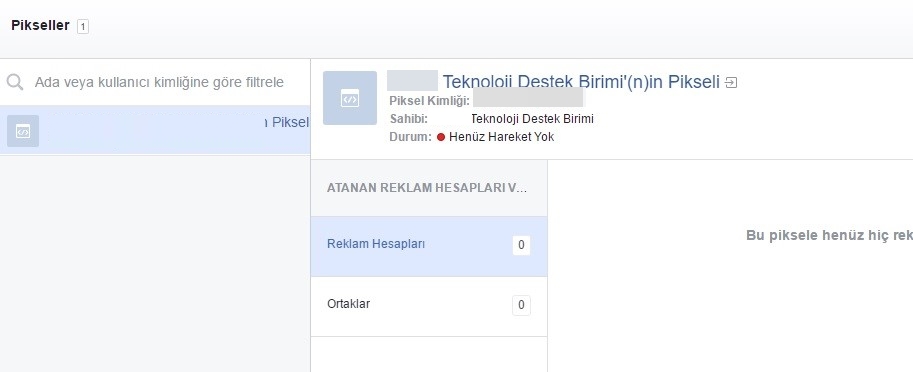Image resolution: width=913 pixels, height=372 pixels.
Task: Click the '0' count badge for Ortaklar
Action: click(521, 305)
